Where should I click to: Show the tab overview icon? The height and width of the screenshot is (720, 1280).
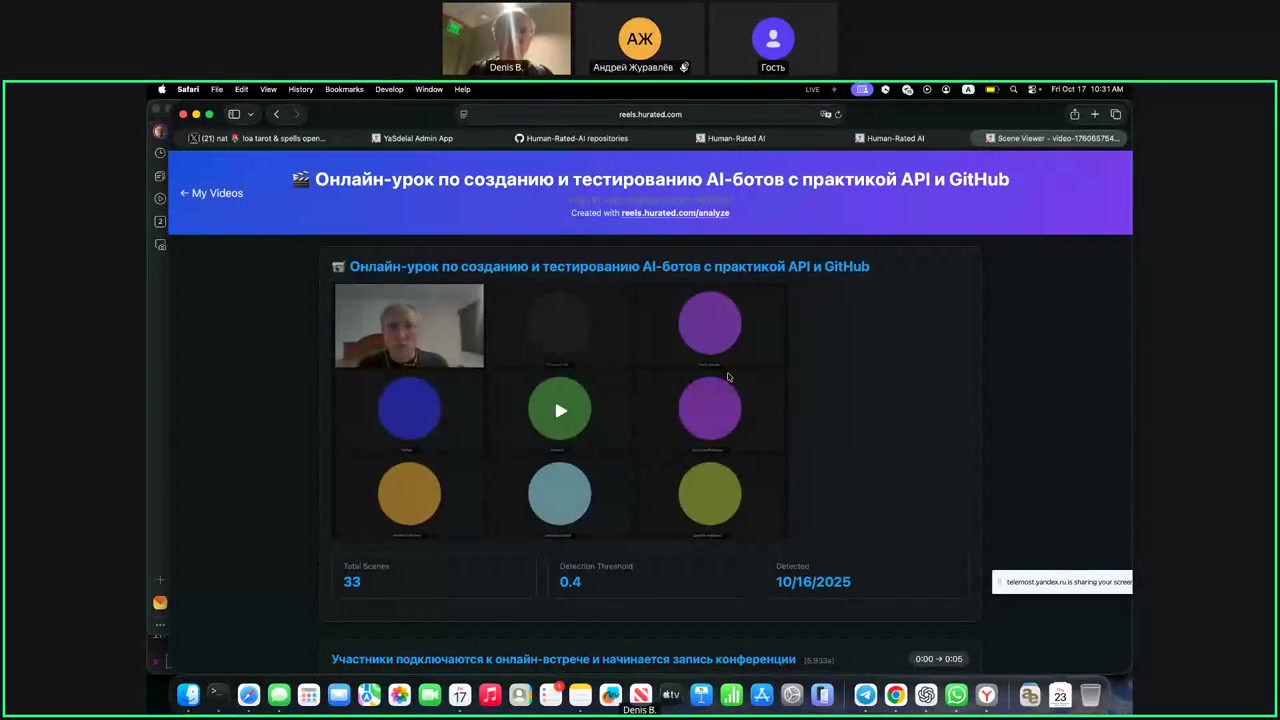[x=1116, y=114]
